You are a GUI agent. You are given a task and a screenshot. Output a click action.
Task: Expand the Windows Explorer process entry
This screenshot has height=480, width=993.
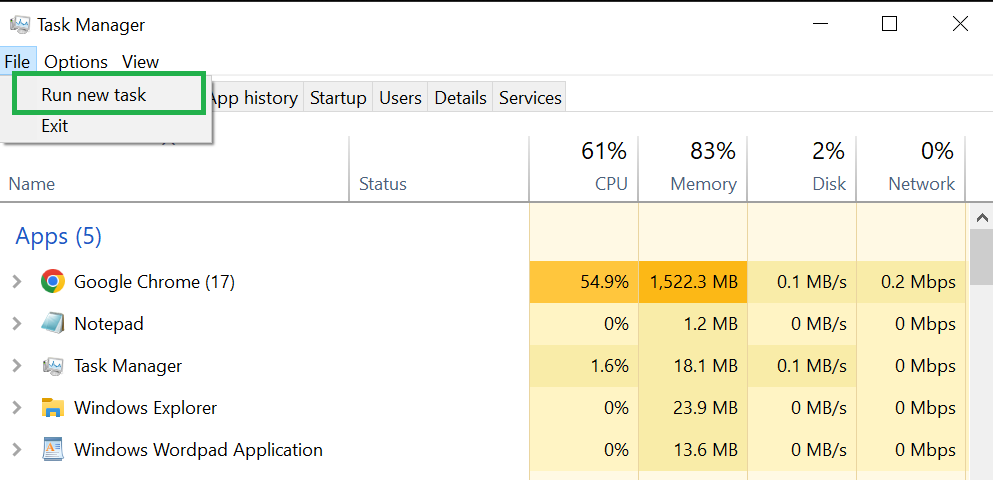pos(17,408)
